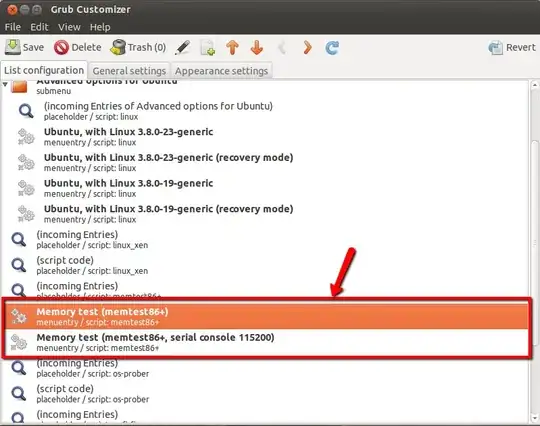540x426 pixels.
Task: Close the Grub Customizer window
Action: [x=12, y=10]
